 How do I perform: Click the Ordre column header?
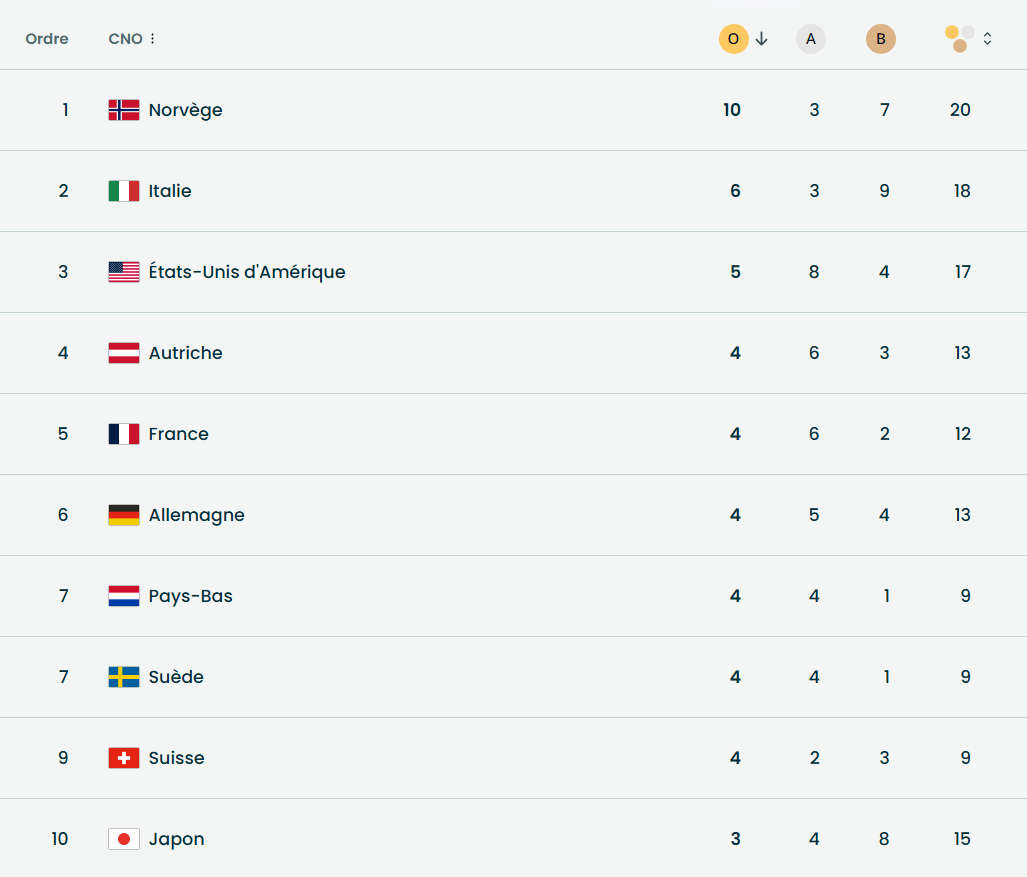point(47,39)
